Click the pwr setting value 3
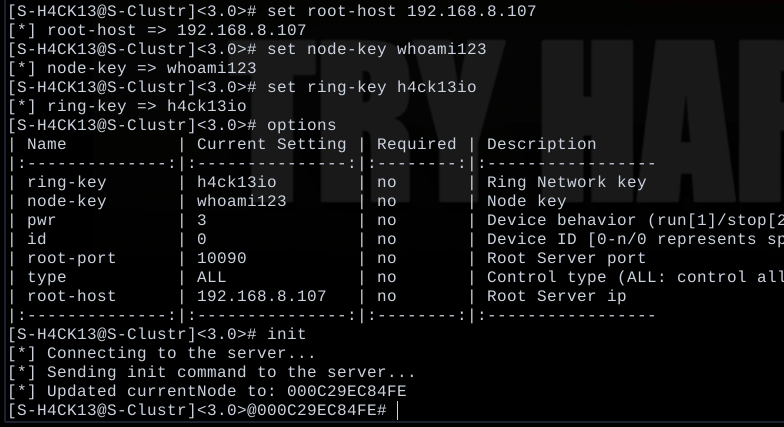The width and height of the screenshot is (784, 427). tap(202, 220)
